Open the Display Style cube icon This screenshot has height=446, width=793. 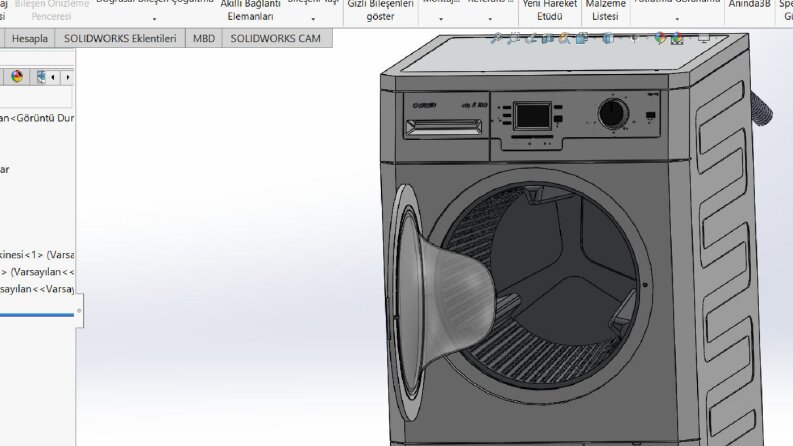607,38
